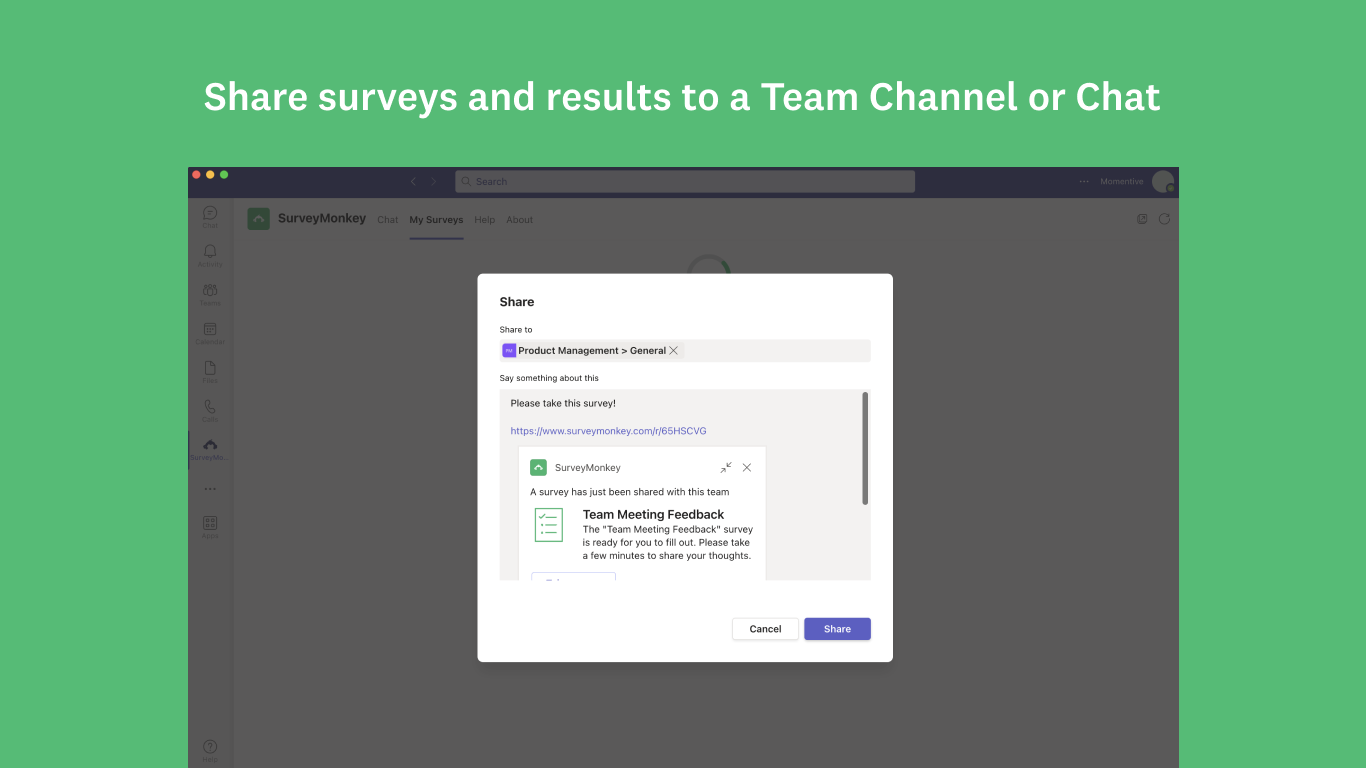The image size is (1366, 768).
Task: Open Files from the sidebar
Action: [x=210, y=372]
